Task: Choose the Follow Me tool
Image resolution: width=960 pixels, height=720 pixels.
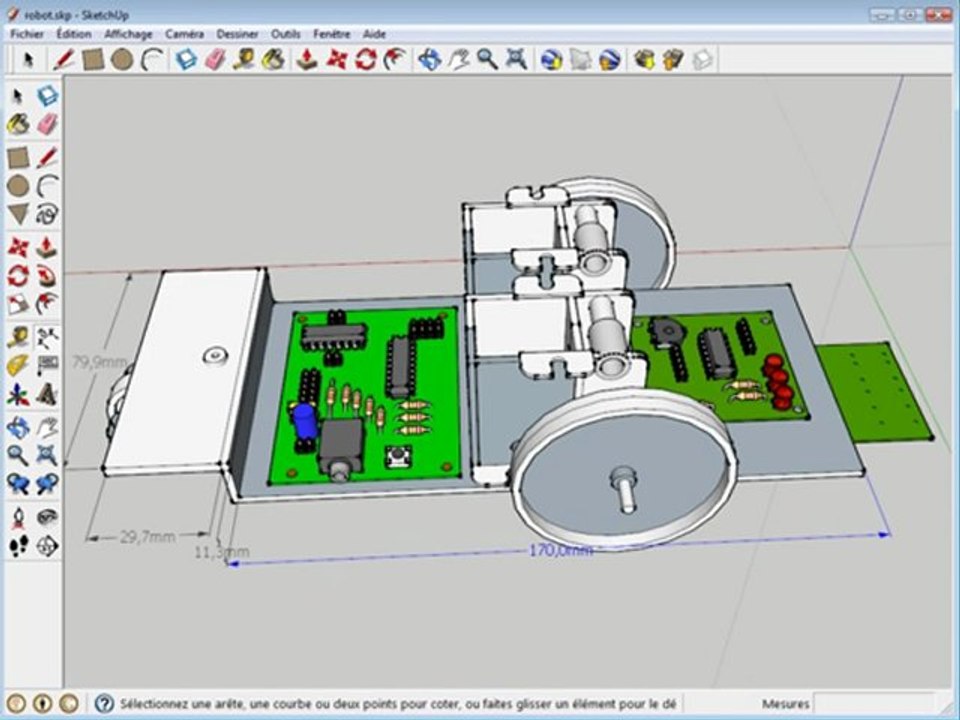Action: coord(47,276)
